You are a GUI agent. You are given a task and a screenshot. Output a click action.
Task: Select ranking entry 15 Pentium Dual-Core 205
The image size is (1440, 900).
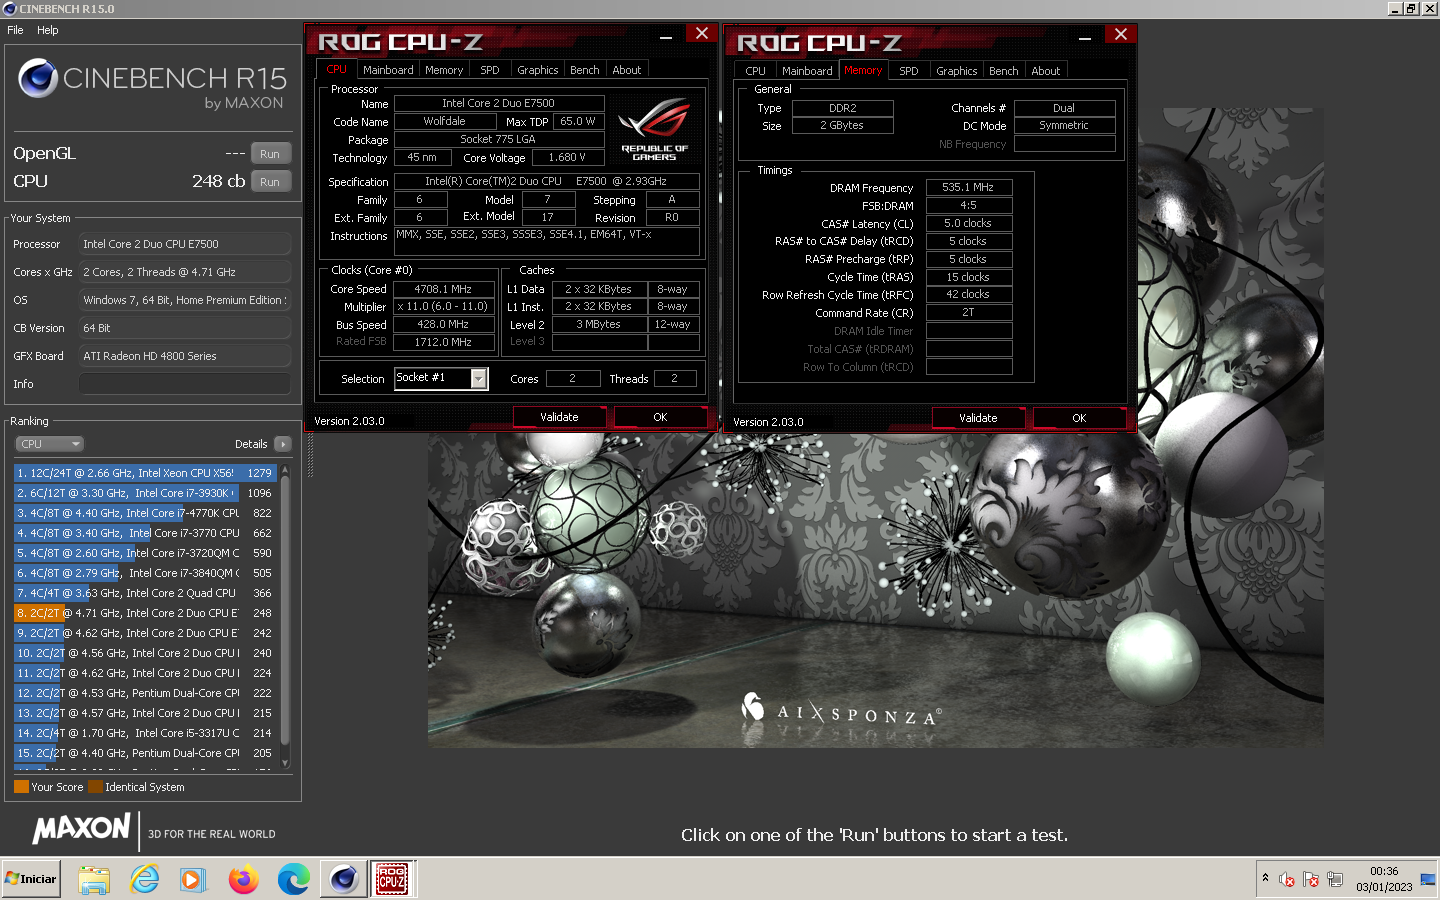[x=145, y=753]
